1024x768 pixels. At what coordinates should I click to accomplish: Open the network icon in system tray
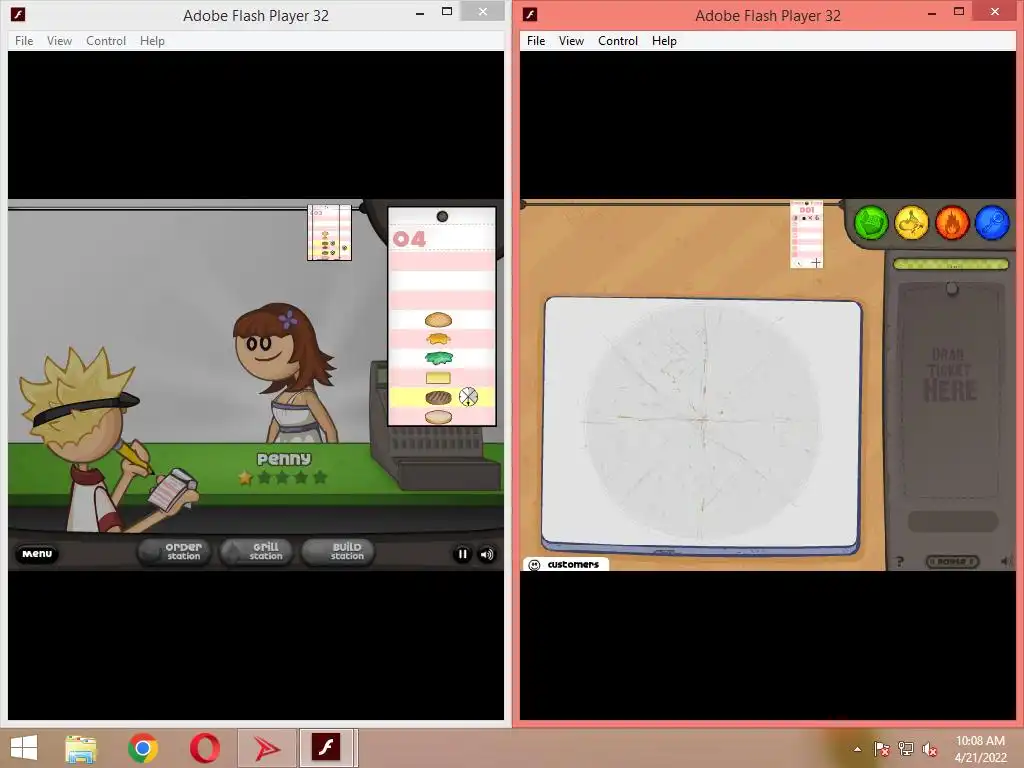tap(906, 749)
